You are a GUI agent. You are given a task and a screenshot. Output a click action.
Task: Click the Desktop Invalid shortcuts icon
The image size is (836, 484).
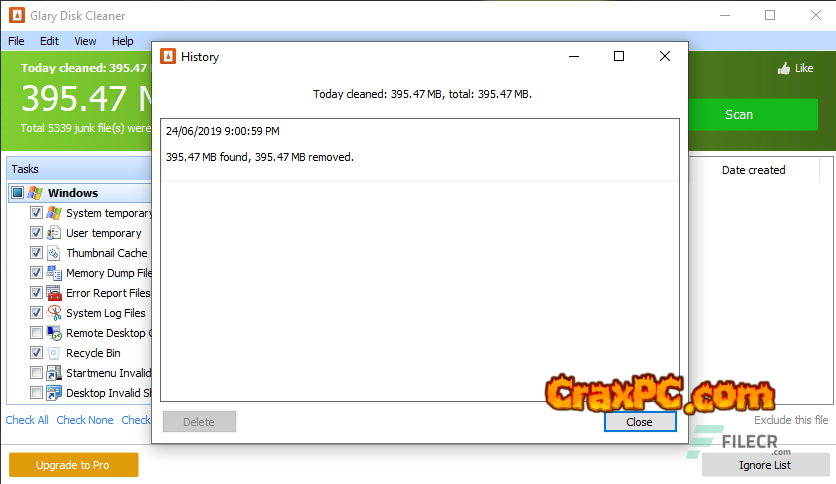[54, 393]
